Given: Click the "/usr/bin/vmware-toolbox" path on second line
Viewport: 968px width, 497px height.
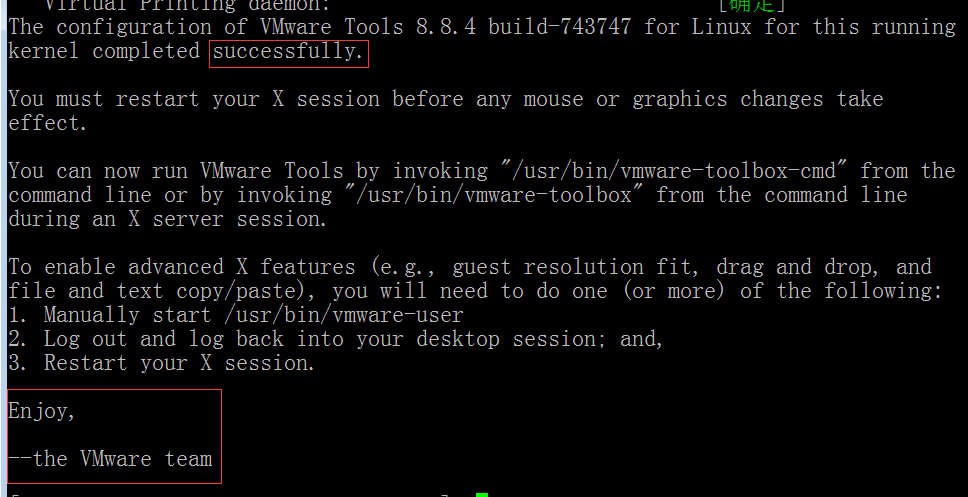Looking at the screenshot, I should [x=489, y=195].
